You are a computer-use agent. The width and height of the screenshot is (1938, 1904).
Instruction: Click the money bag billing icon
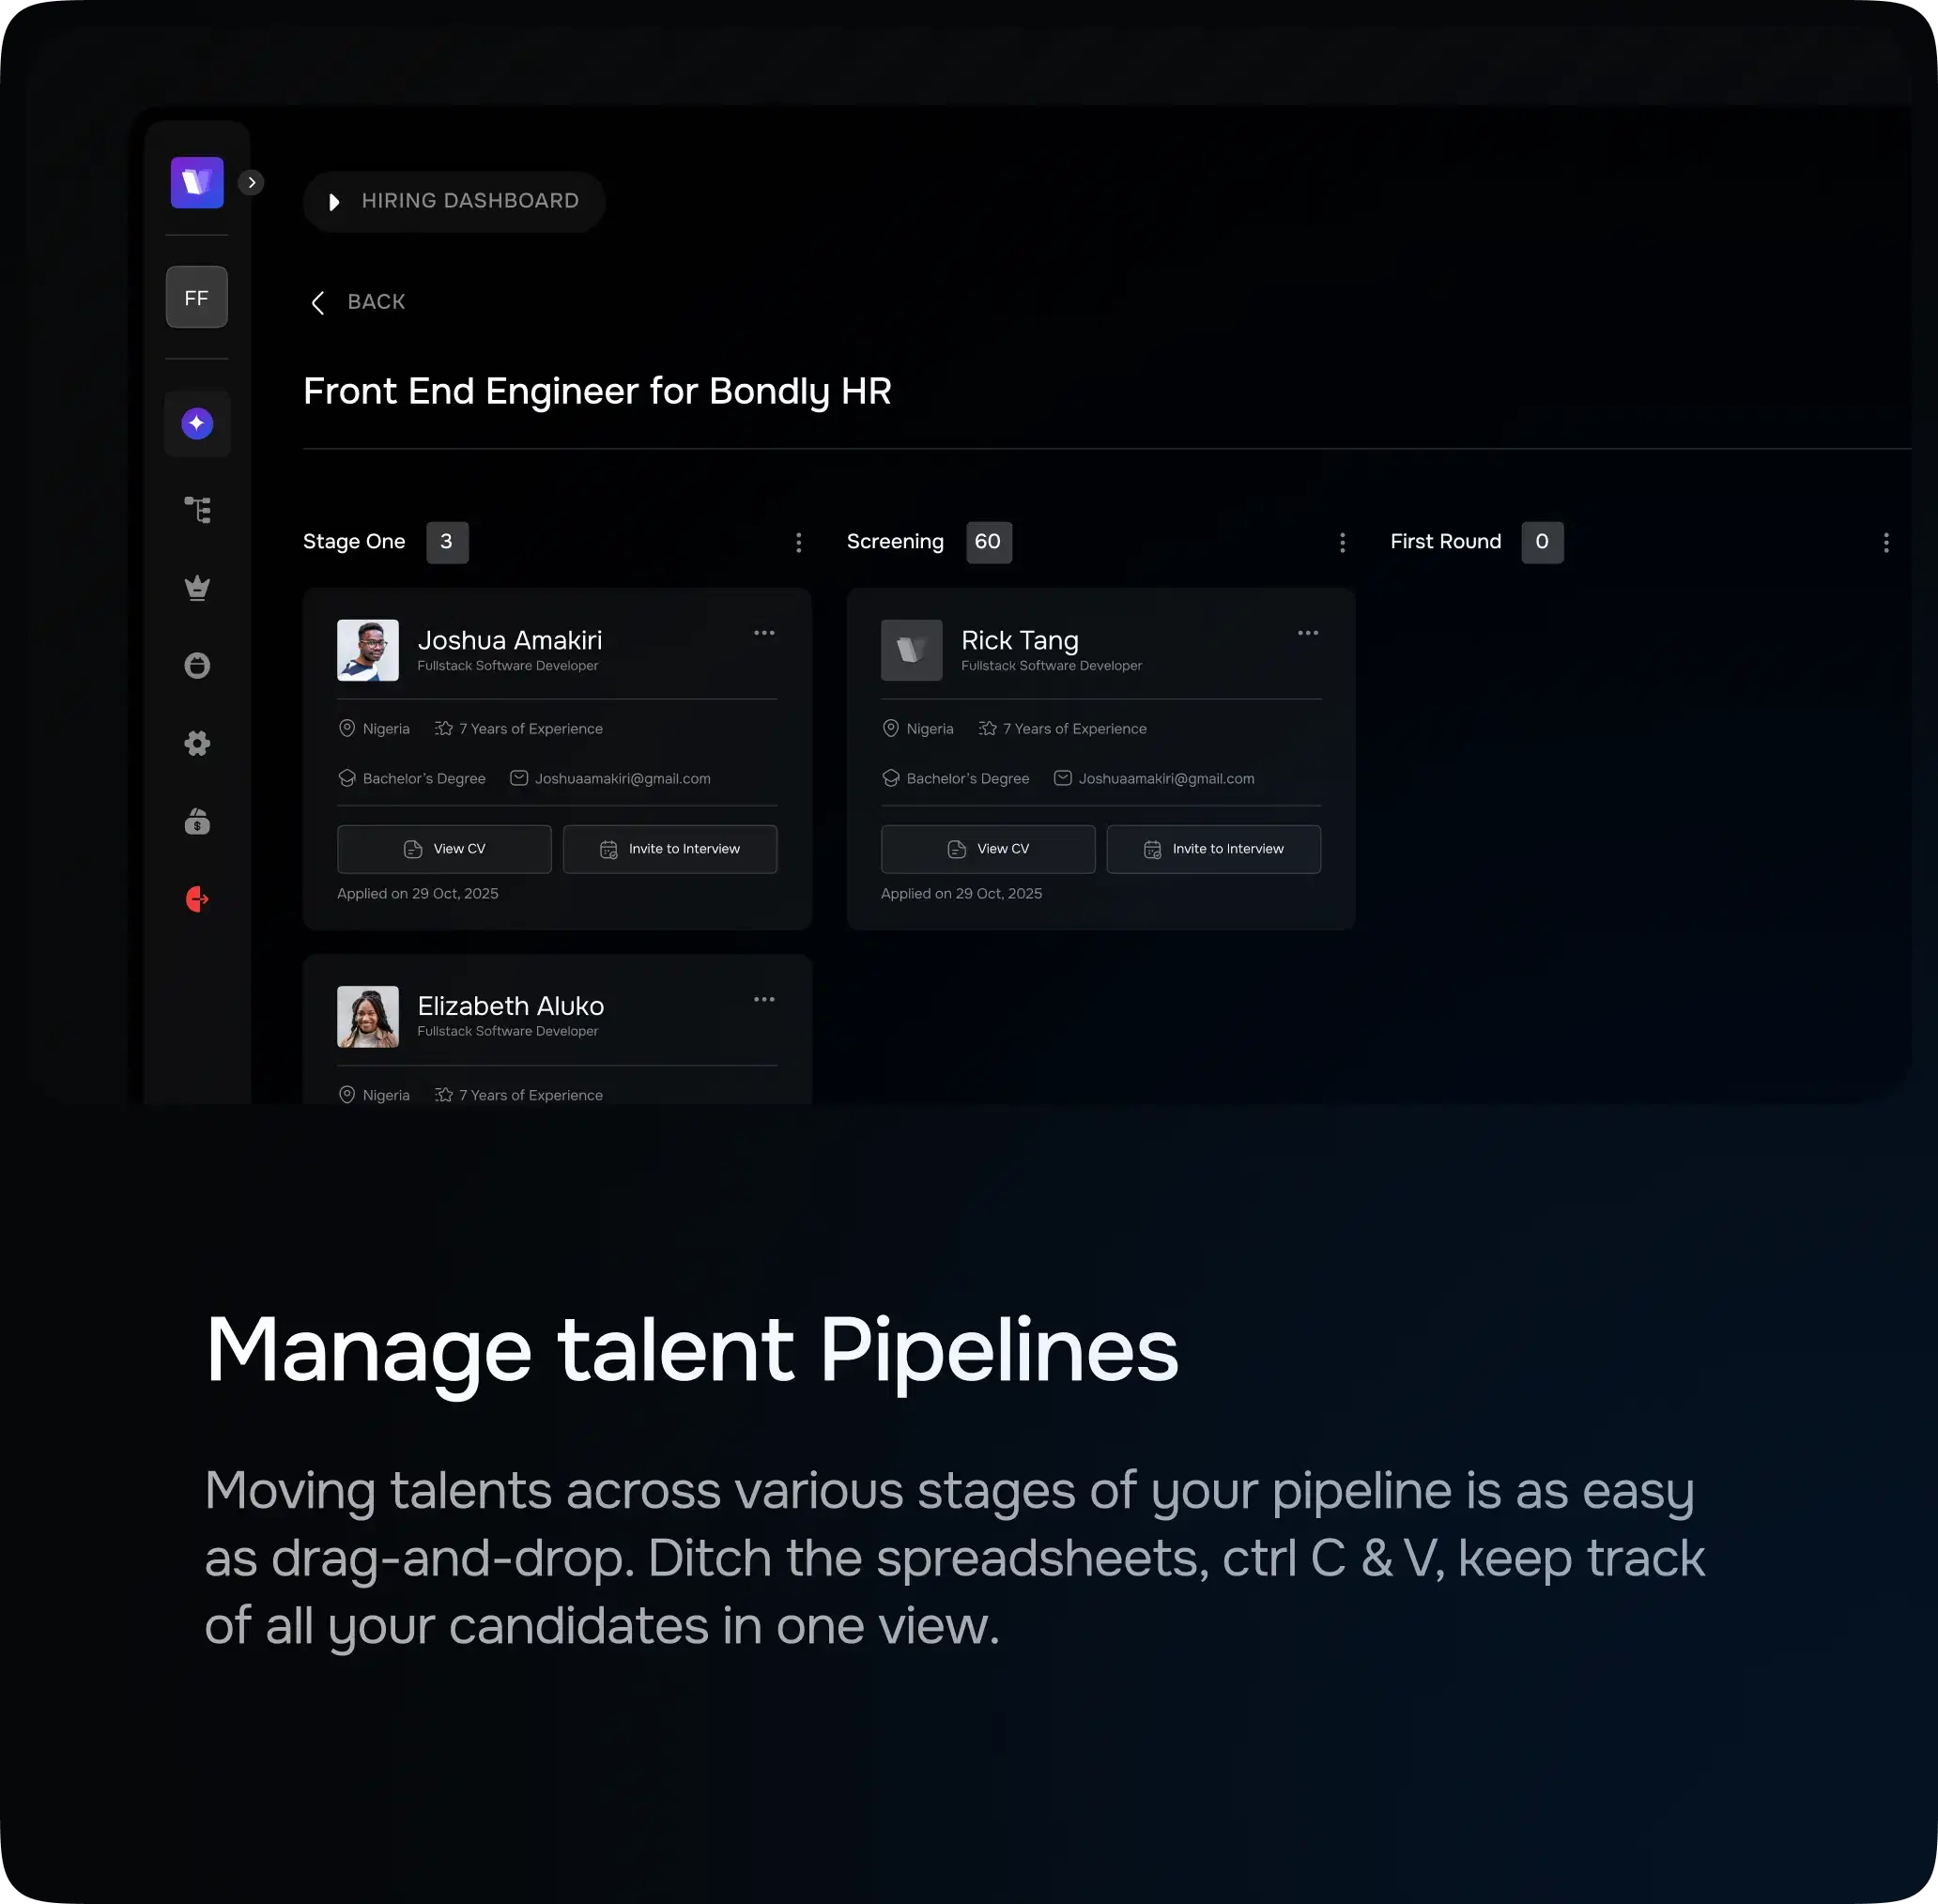tap(196, 821)
